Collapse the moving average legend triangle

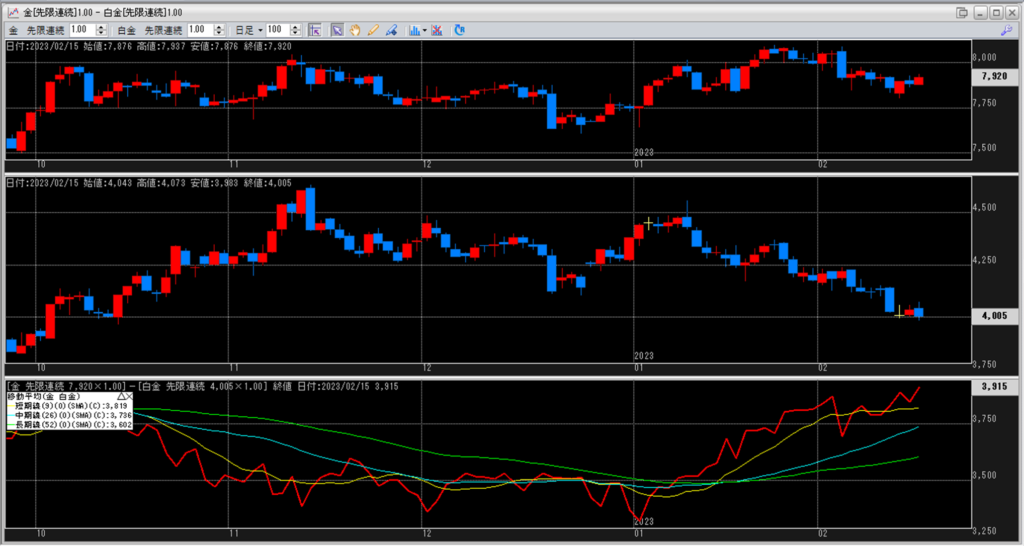point(121,397)
